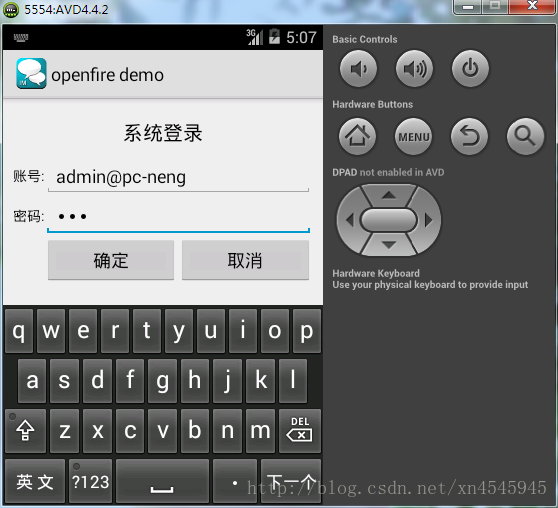
Task: Tap the x key
Action: (97, 431)
